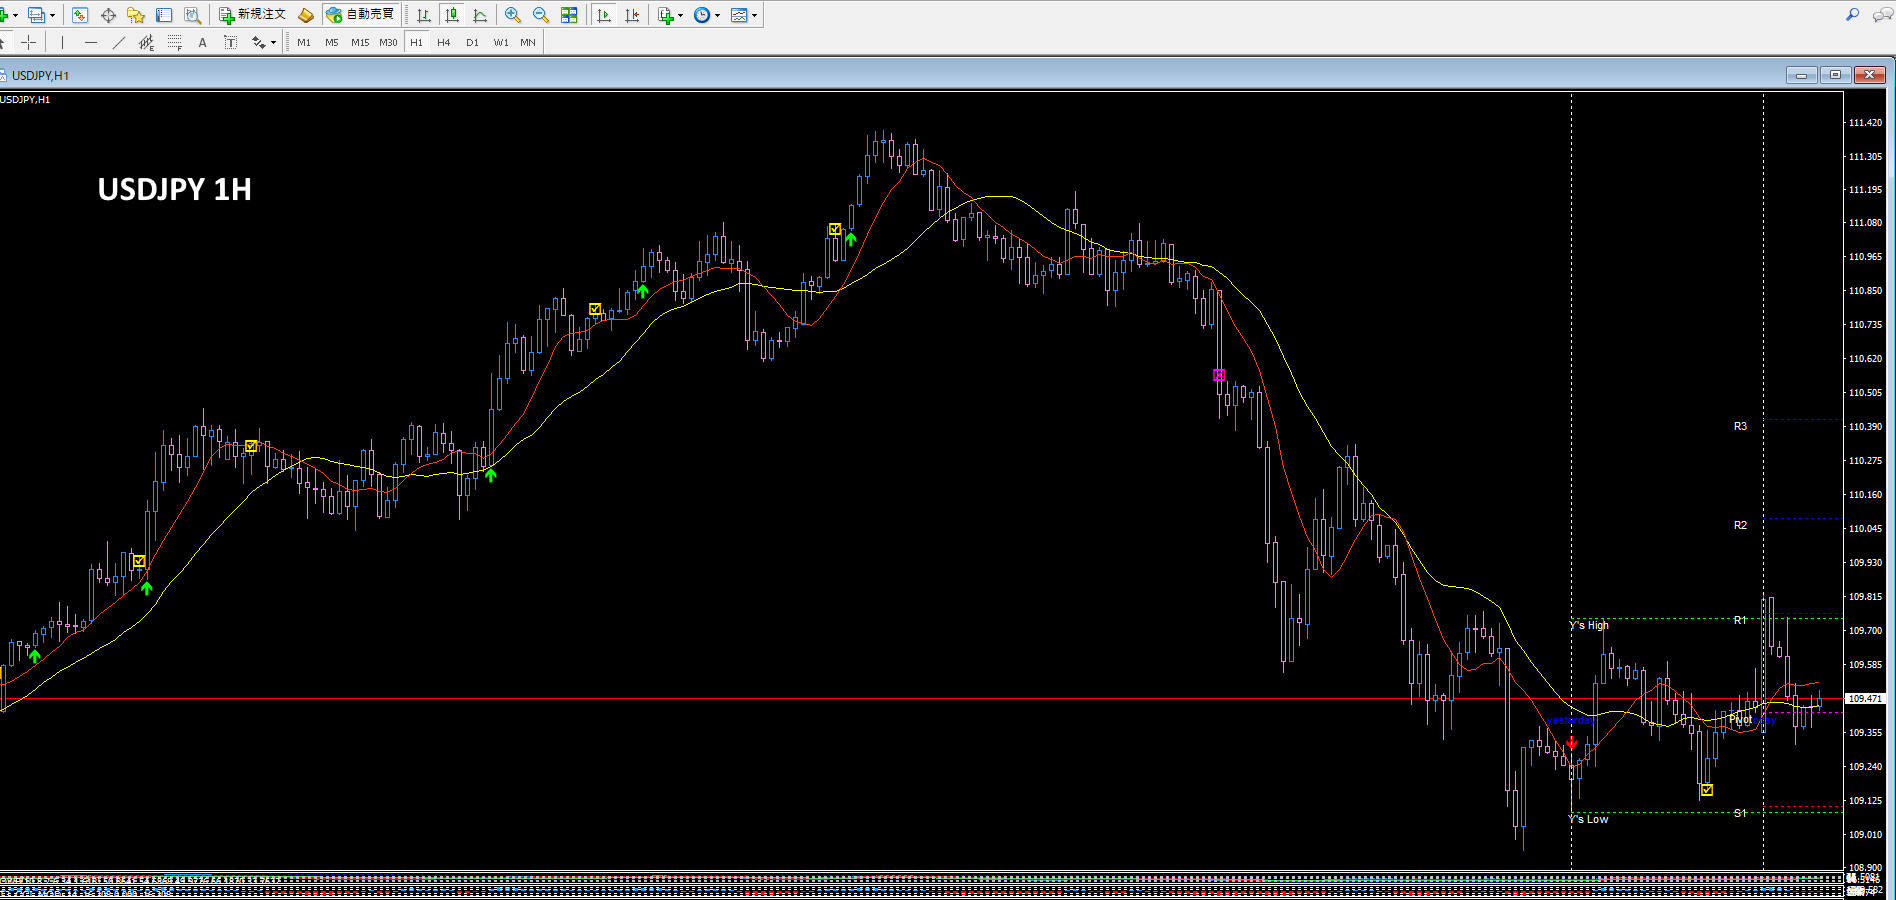Switch timeframe to M1
The width and height of the screenshot is (1896, 900).
click(304, 42)
